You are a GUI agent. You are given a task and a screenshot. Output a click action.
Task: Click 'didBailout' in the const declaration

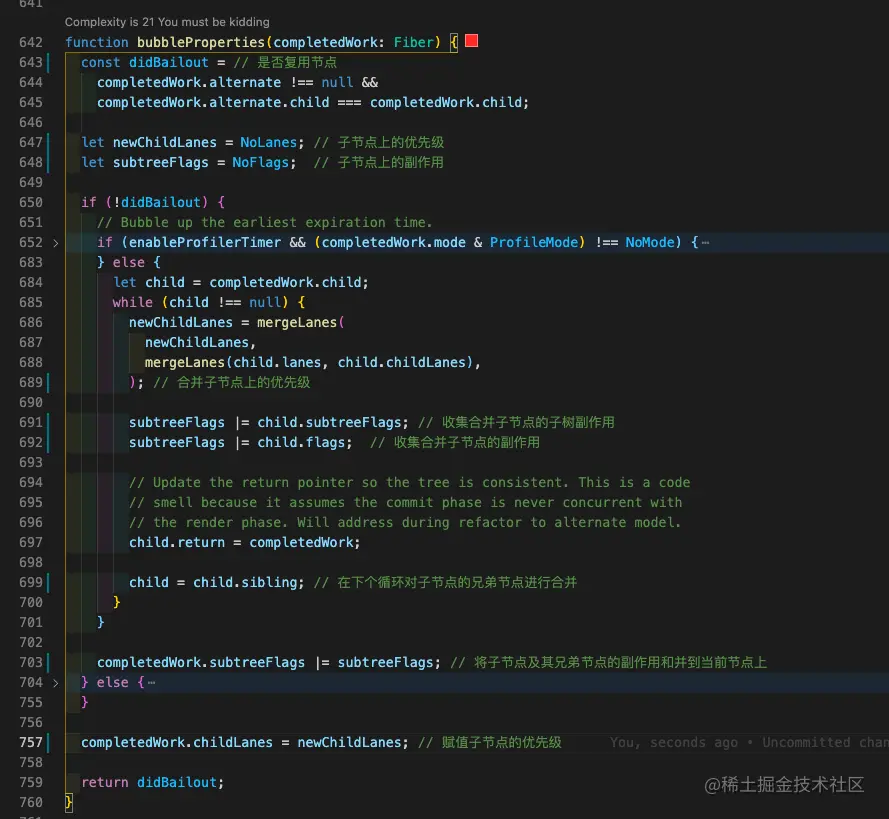click(x=168, y=62)
